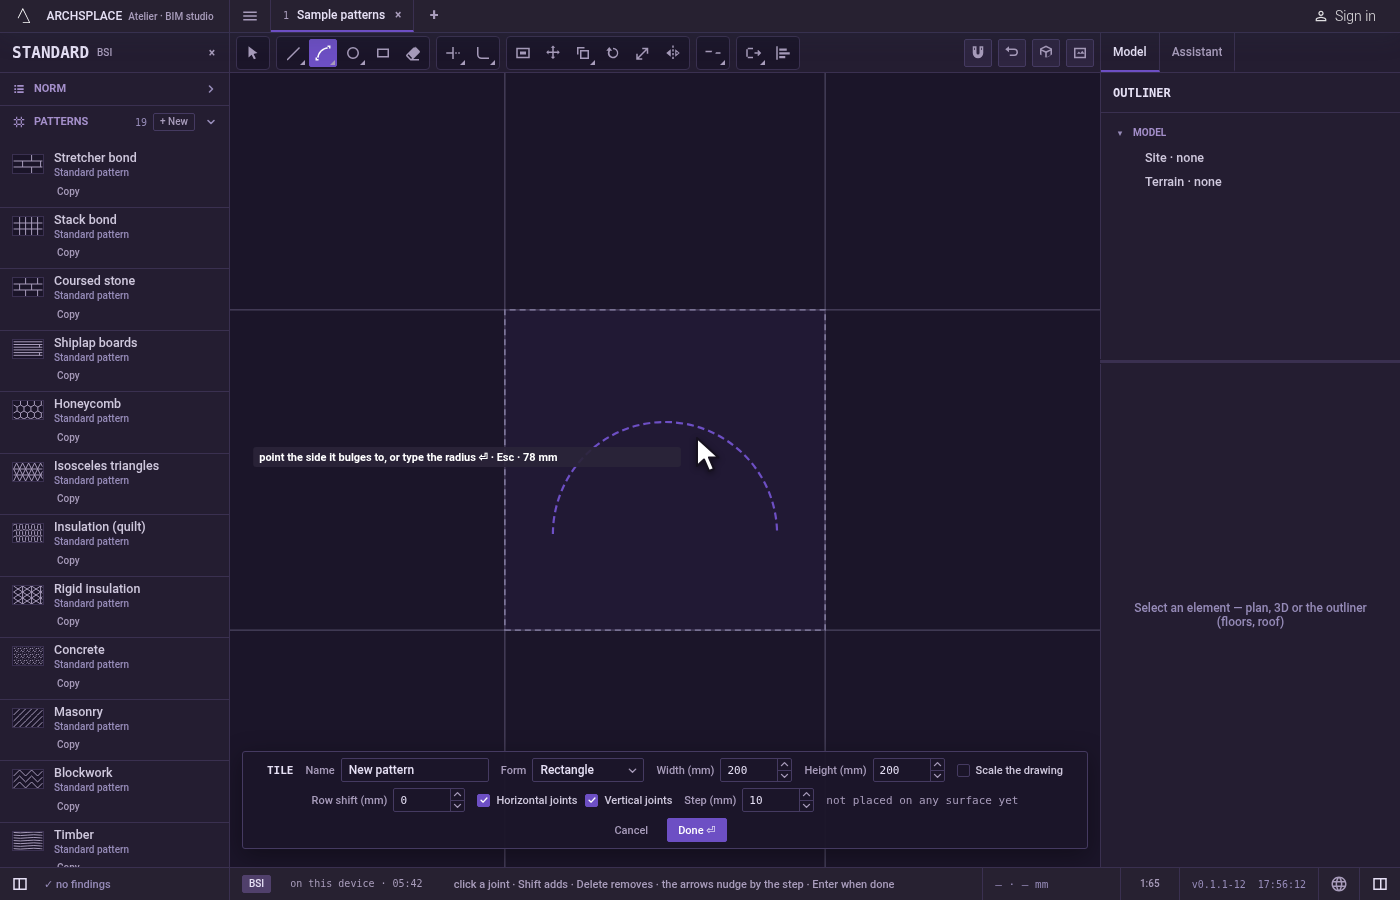Toggle the Horizontal joints checkbox
This screenshot has height=900, width=1400.
point(484,800)
